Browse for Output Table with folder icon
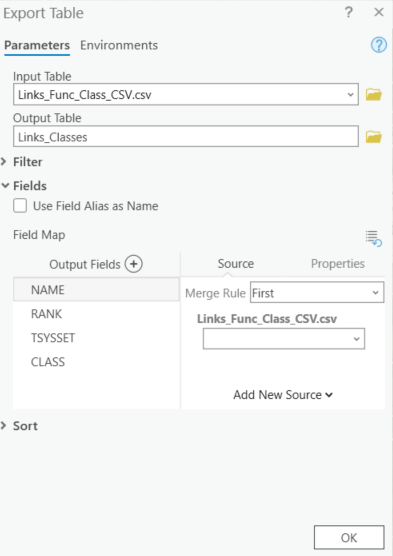This screenshot has width=393, height=556. click(x=374, y=137)
